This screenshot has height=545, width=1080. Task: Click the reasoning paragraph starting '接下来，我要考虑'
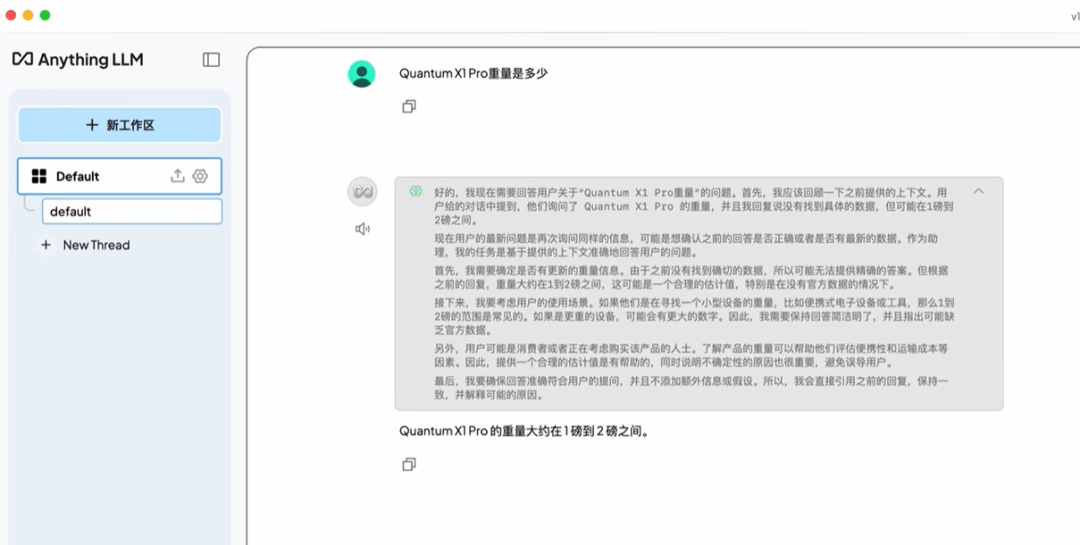(x=694, y=316)
